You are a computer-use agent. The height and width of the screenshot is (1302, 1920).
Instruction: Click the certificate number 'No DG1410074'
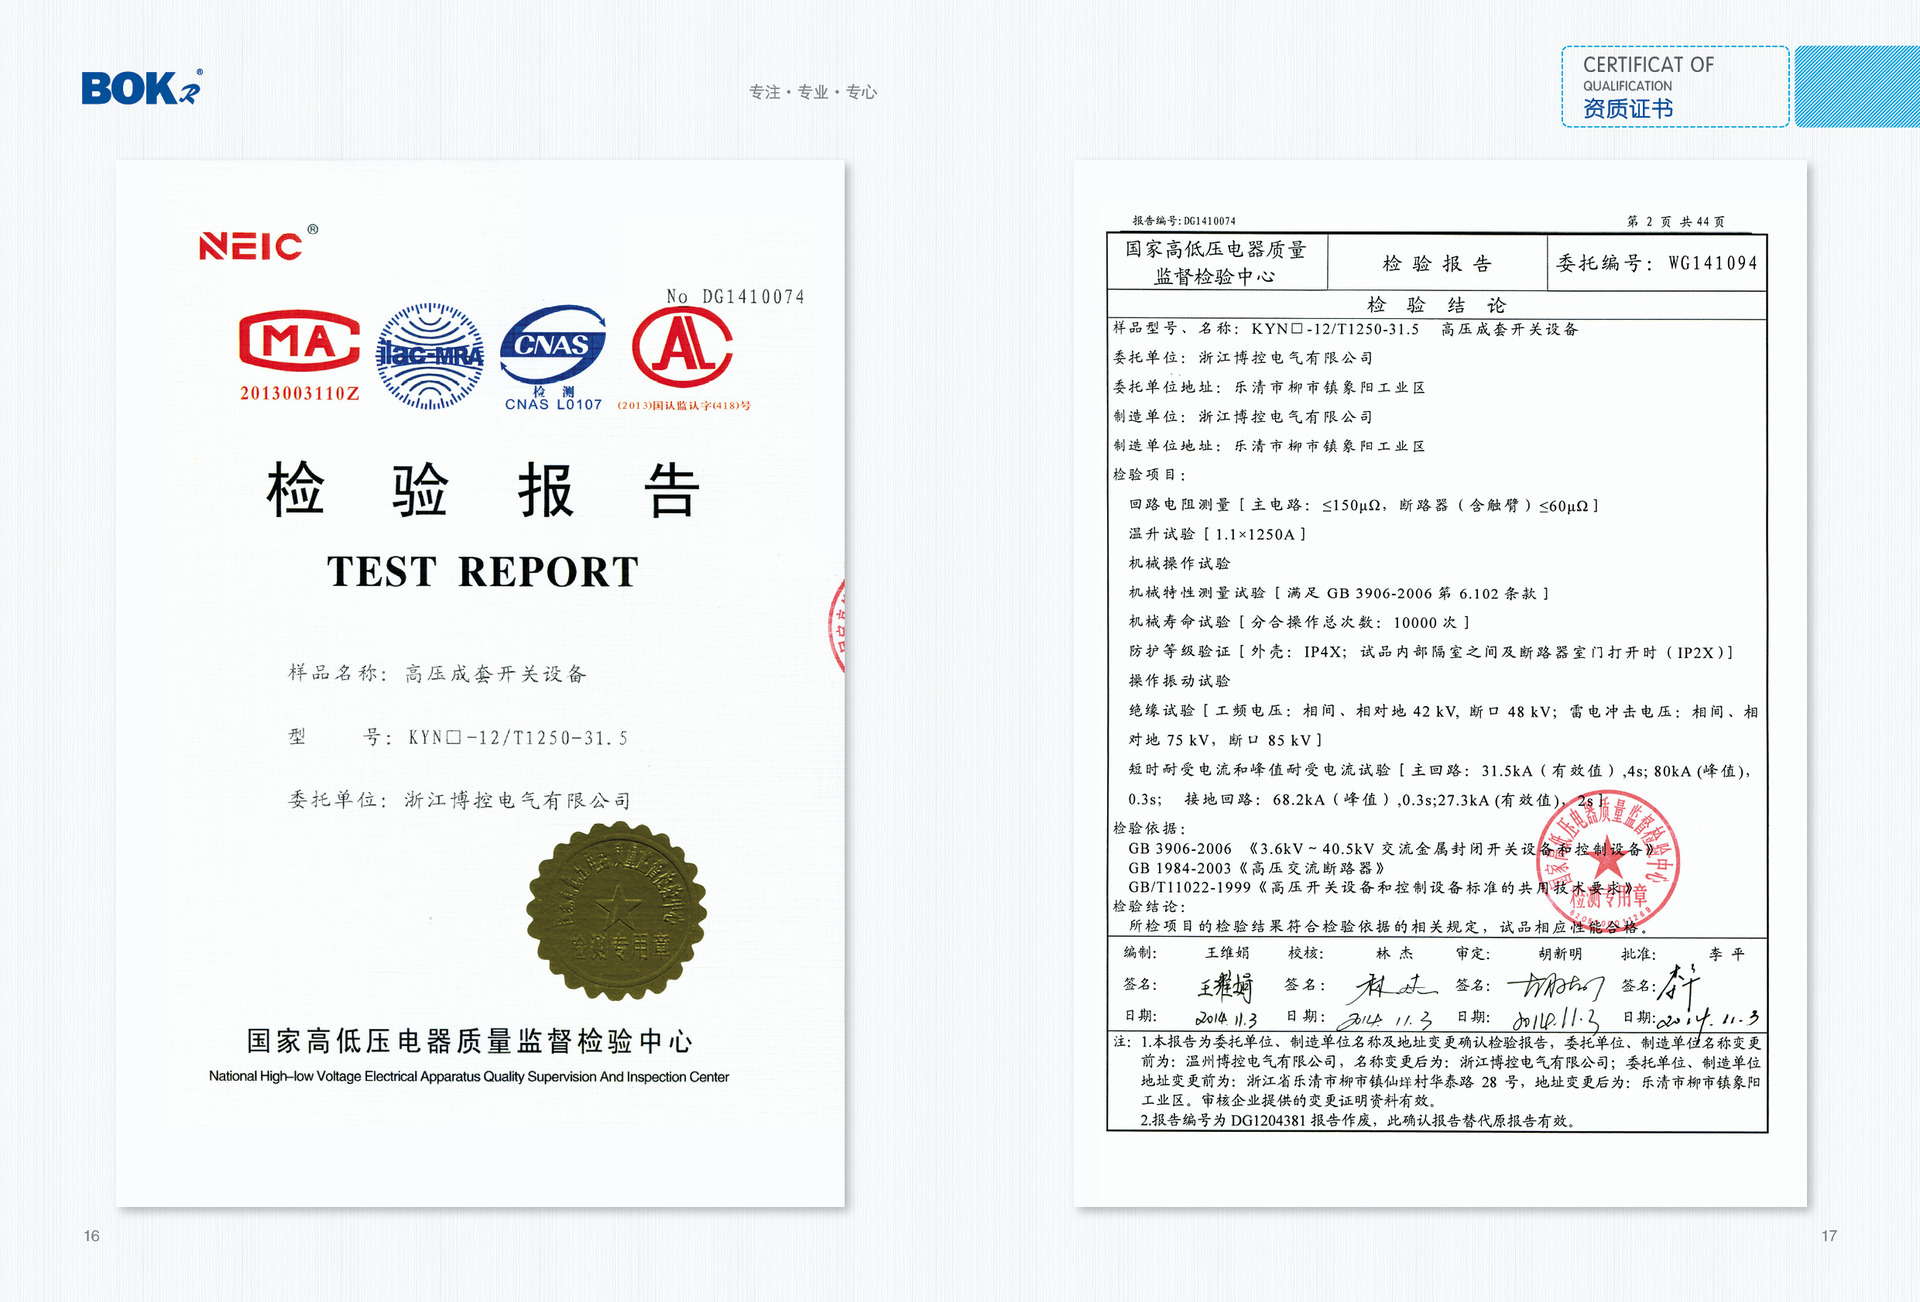click(735, 296)
